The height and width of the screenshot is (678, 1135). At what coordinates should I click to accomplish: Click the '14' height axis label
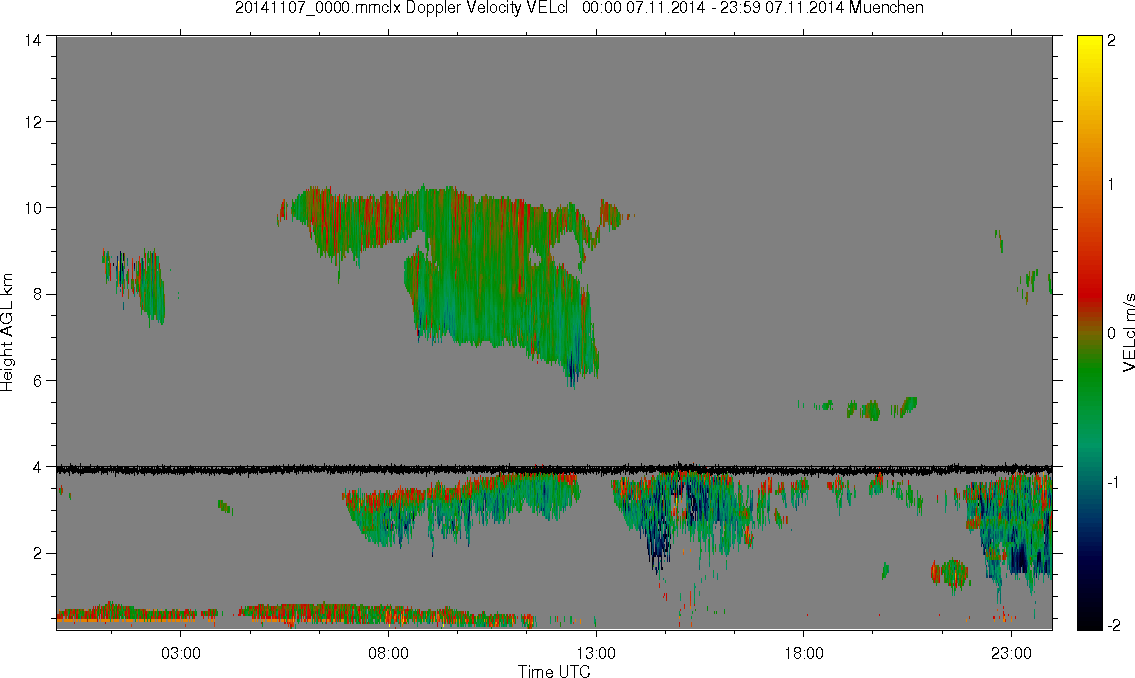click(x=33, y=41)
